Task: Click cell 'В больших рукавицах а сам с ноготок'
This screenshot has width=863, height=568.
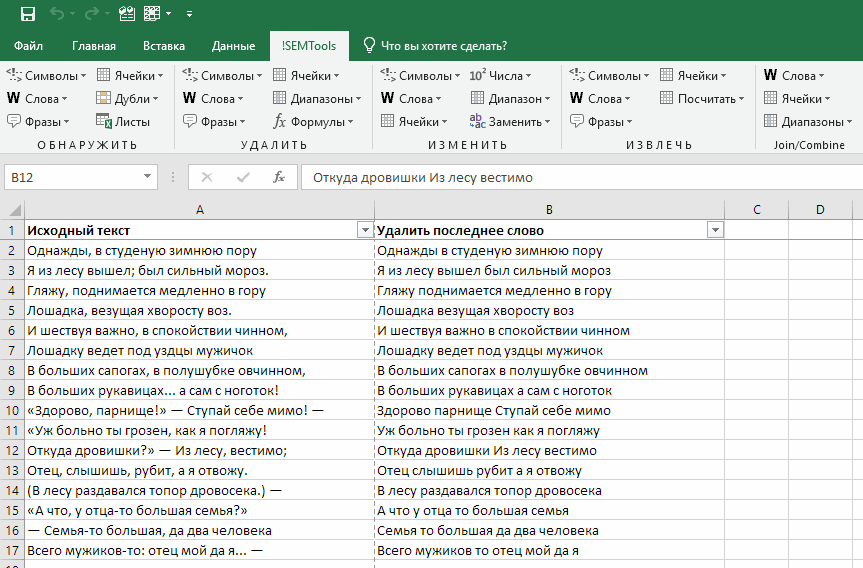Action: (x=549, y=391)
